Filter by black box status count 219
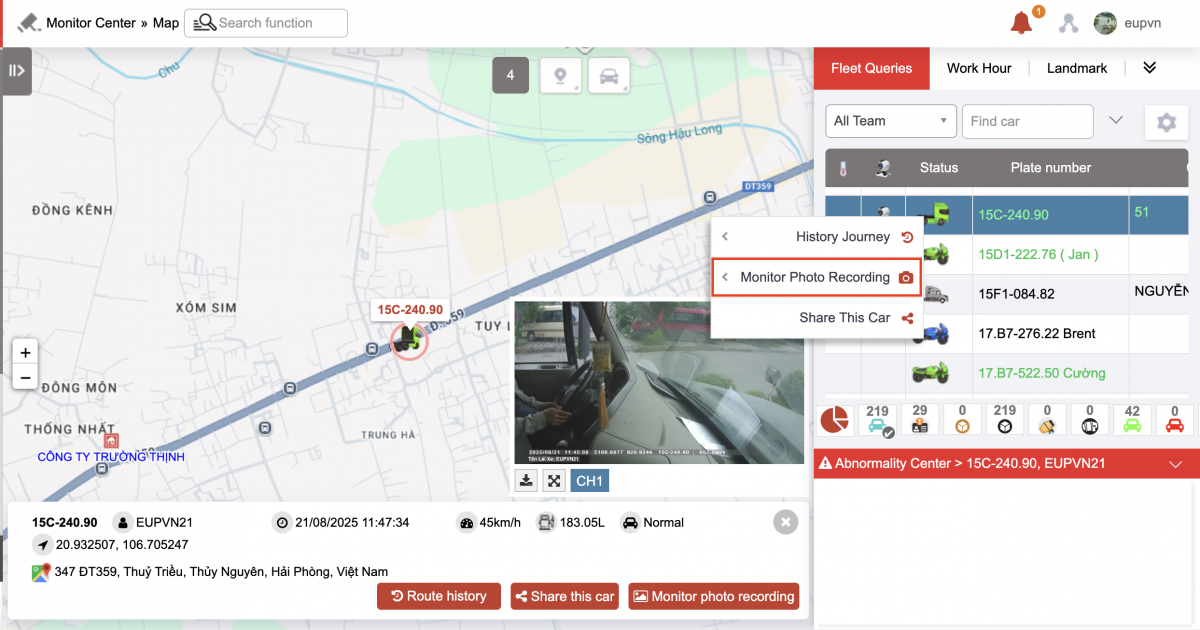Screen dimensions: 1200x630 pyautogui.click(x=1004, y=419)
